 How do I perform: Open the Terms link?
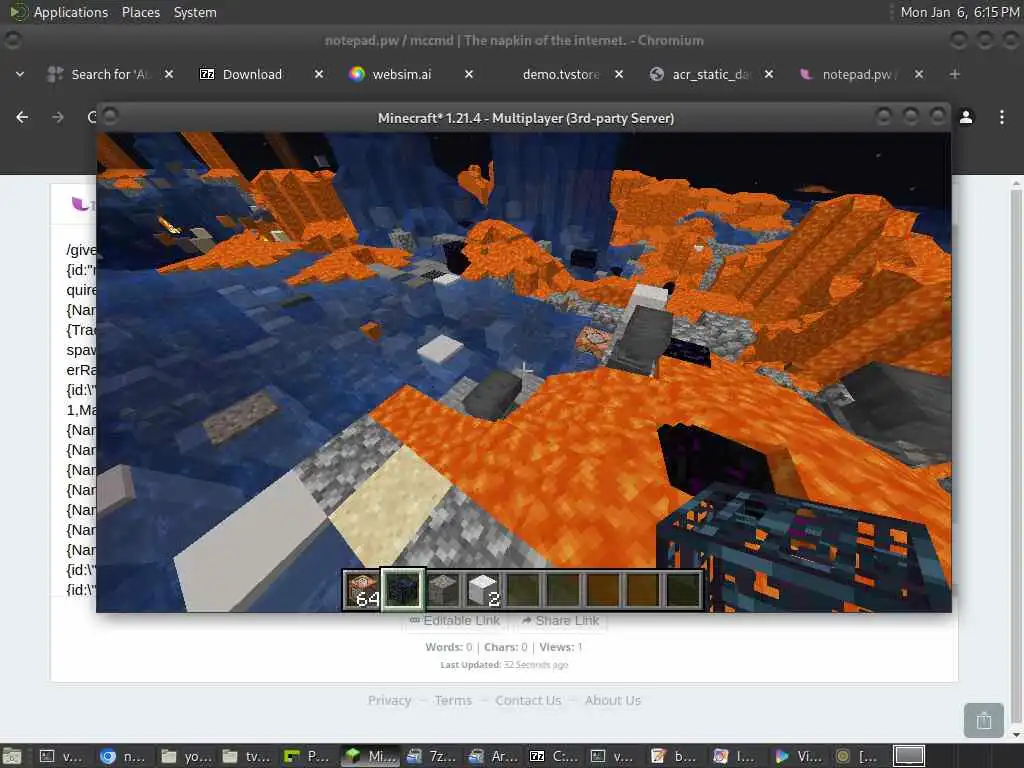[x=453, y=701]
